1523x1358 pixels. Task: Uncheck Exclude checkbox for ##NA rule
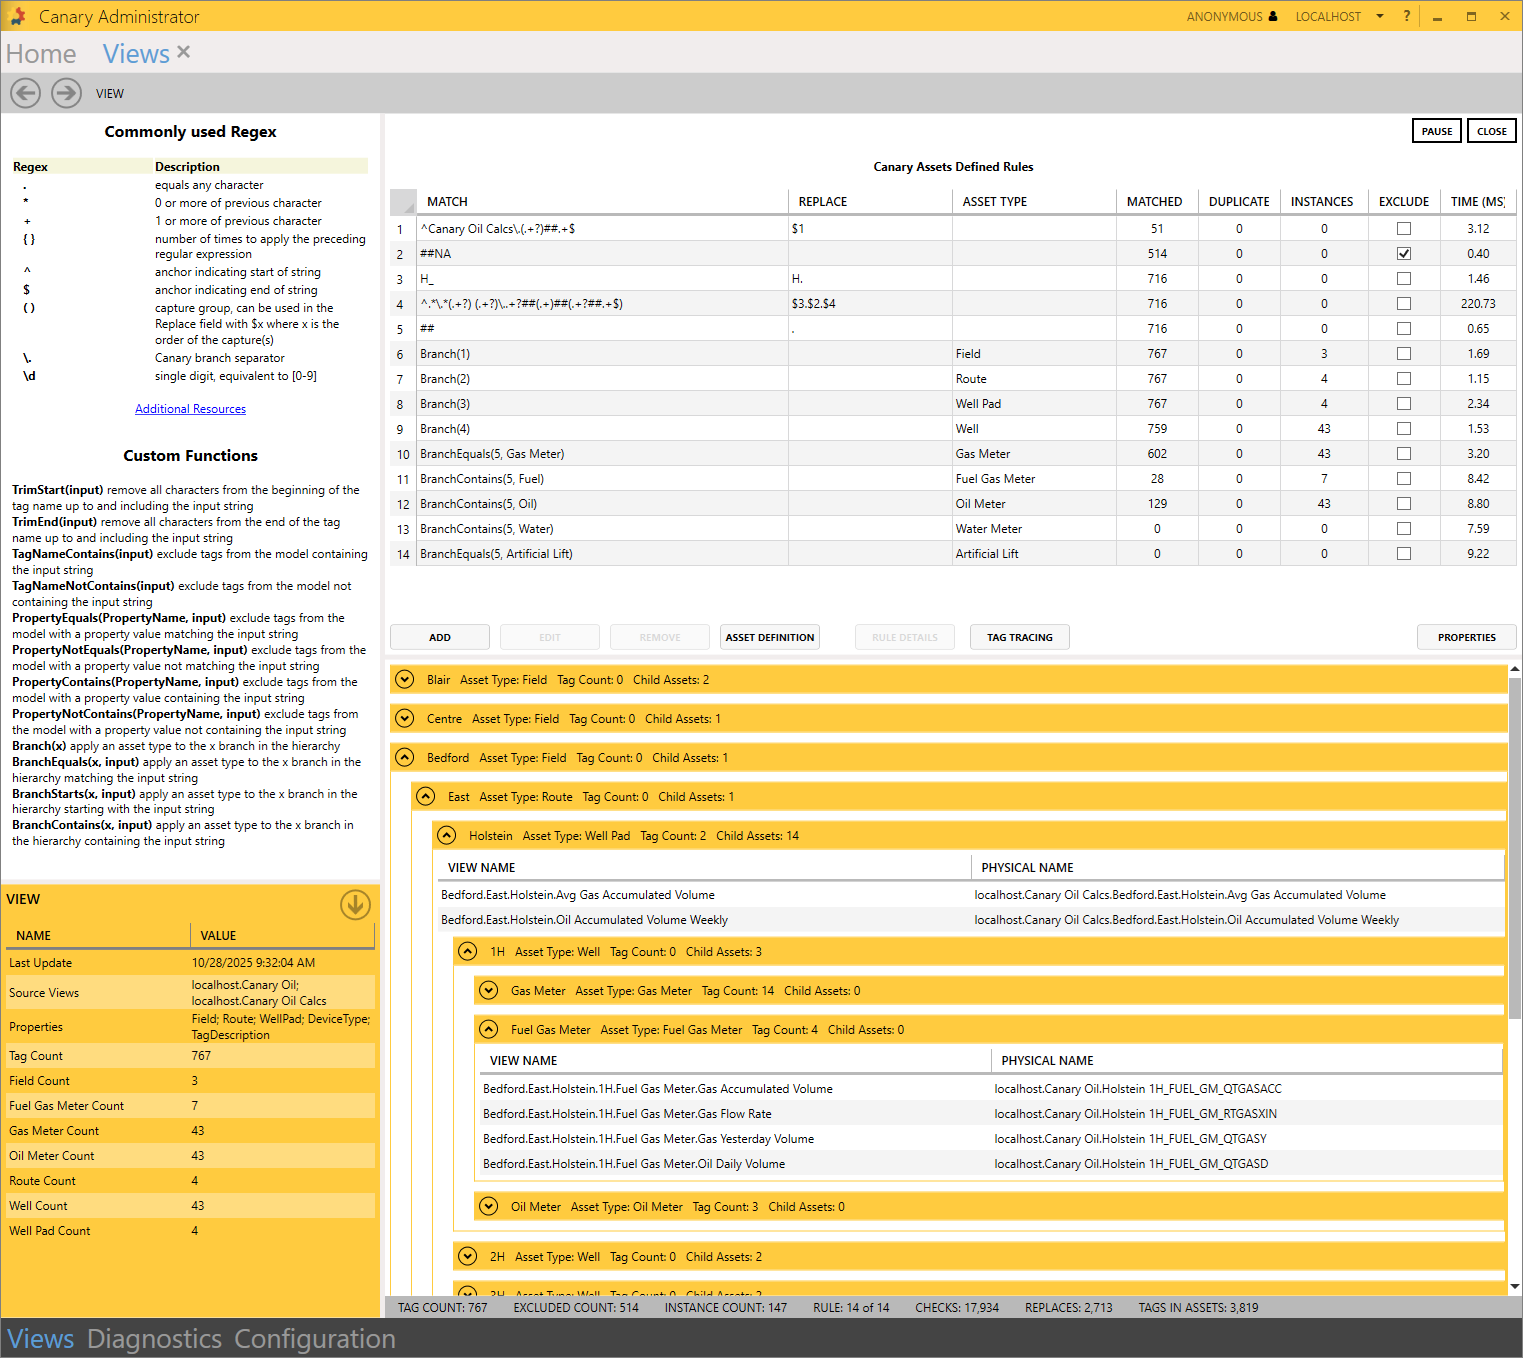1404,254
